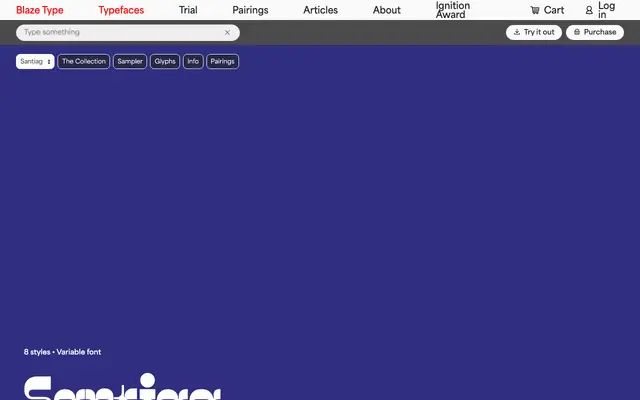
Task: Navigate to Pairings in top nav
Action: click(x=250, y=10)
